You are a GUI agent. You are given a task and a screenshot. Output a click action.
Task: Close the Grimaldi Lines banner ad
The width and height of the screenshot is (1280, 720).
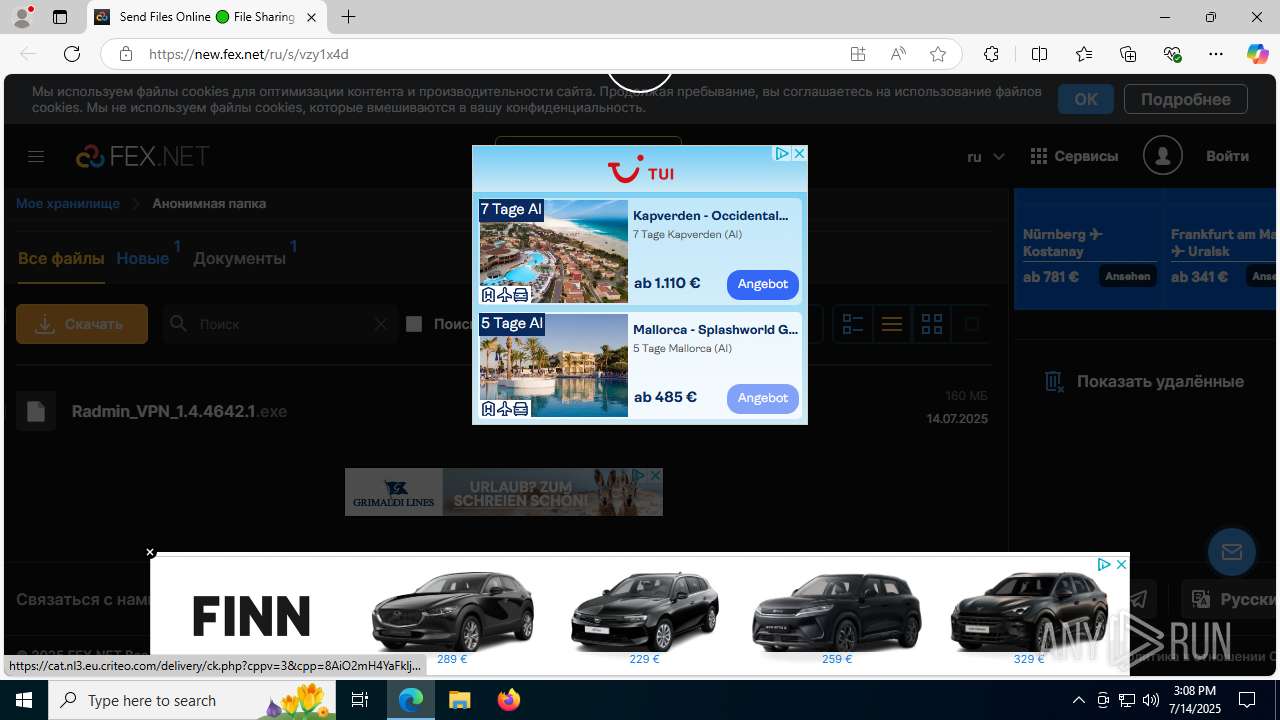[x=655, y=475]
